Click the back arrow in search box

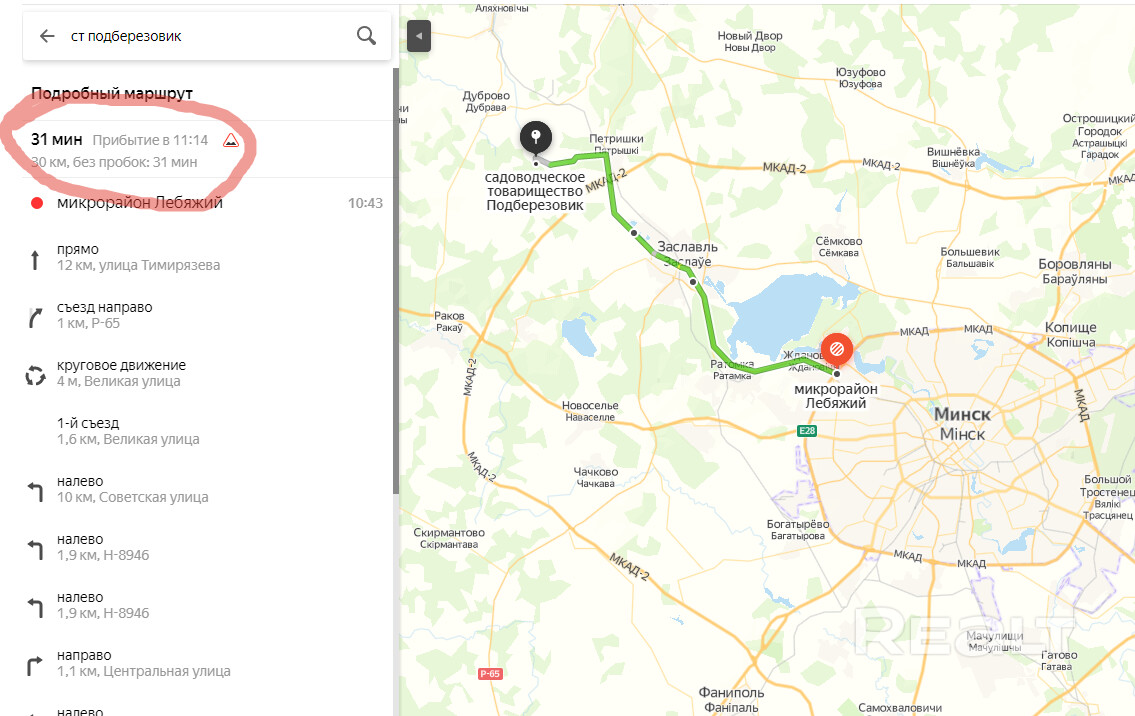click(47, 35)
